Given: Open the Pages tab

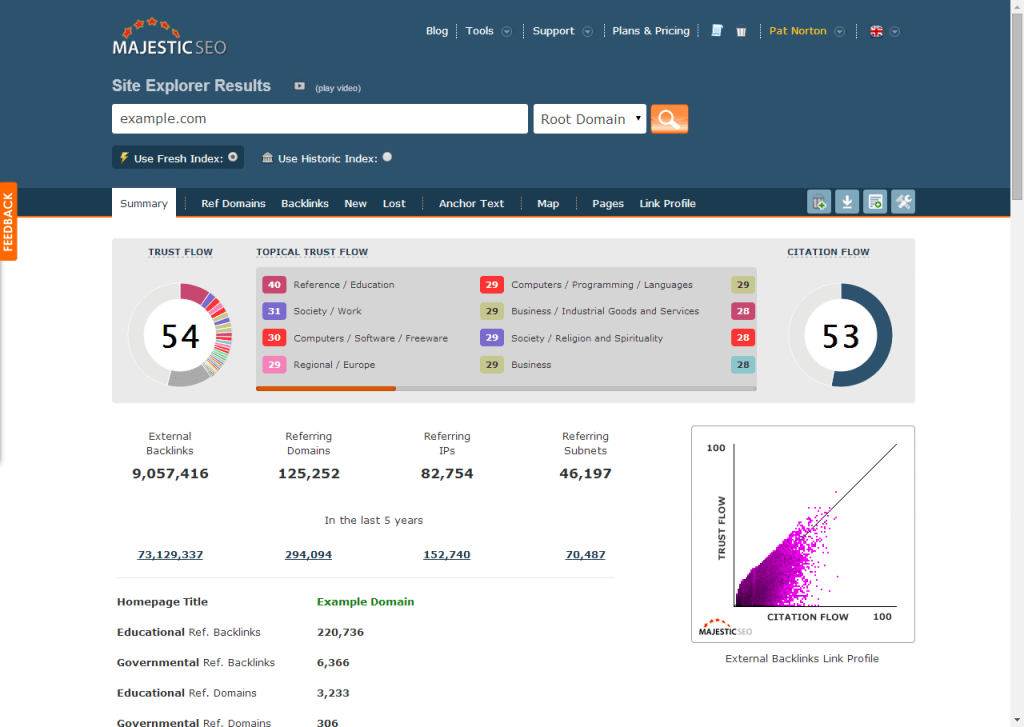Looking at the screenshot, I should pyautogui.click(x=608, y=203).
